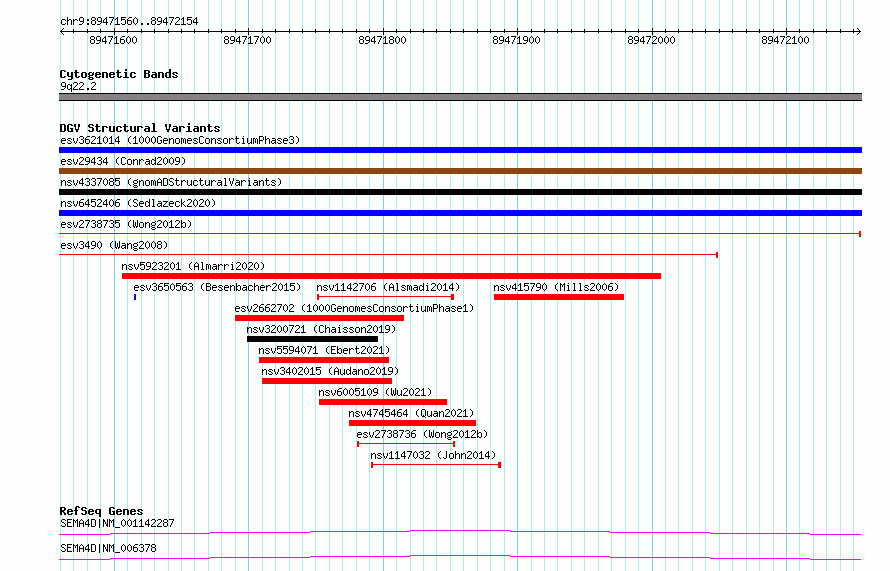Open nsv6452406 (Sedlazeck2020) label
This screenshot has width=890, height=571.
coord(138,203)
